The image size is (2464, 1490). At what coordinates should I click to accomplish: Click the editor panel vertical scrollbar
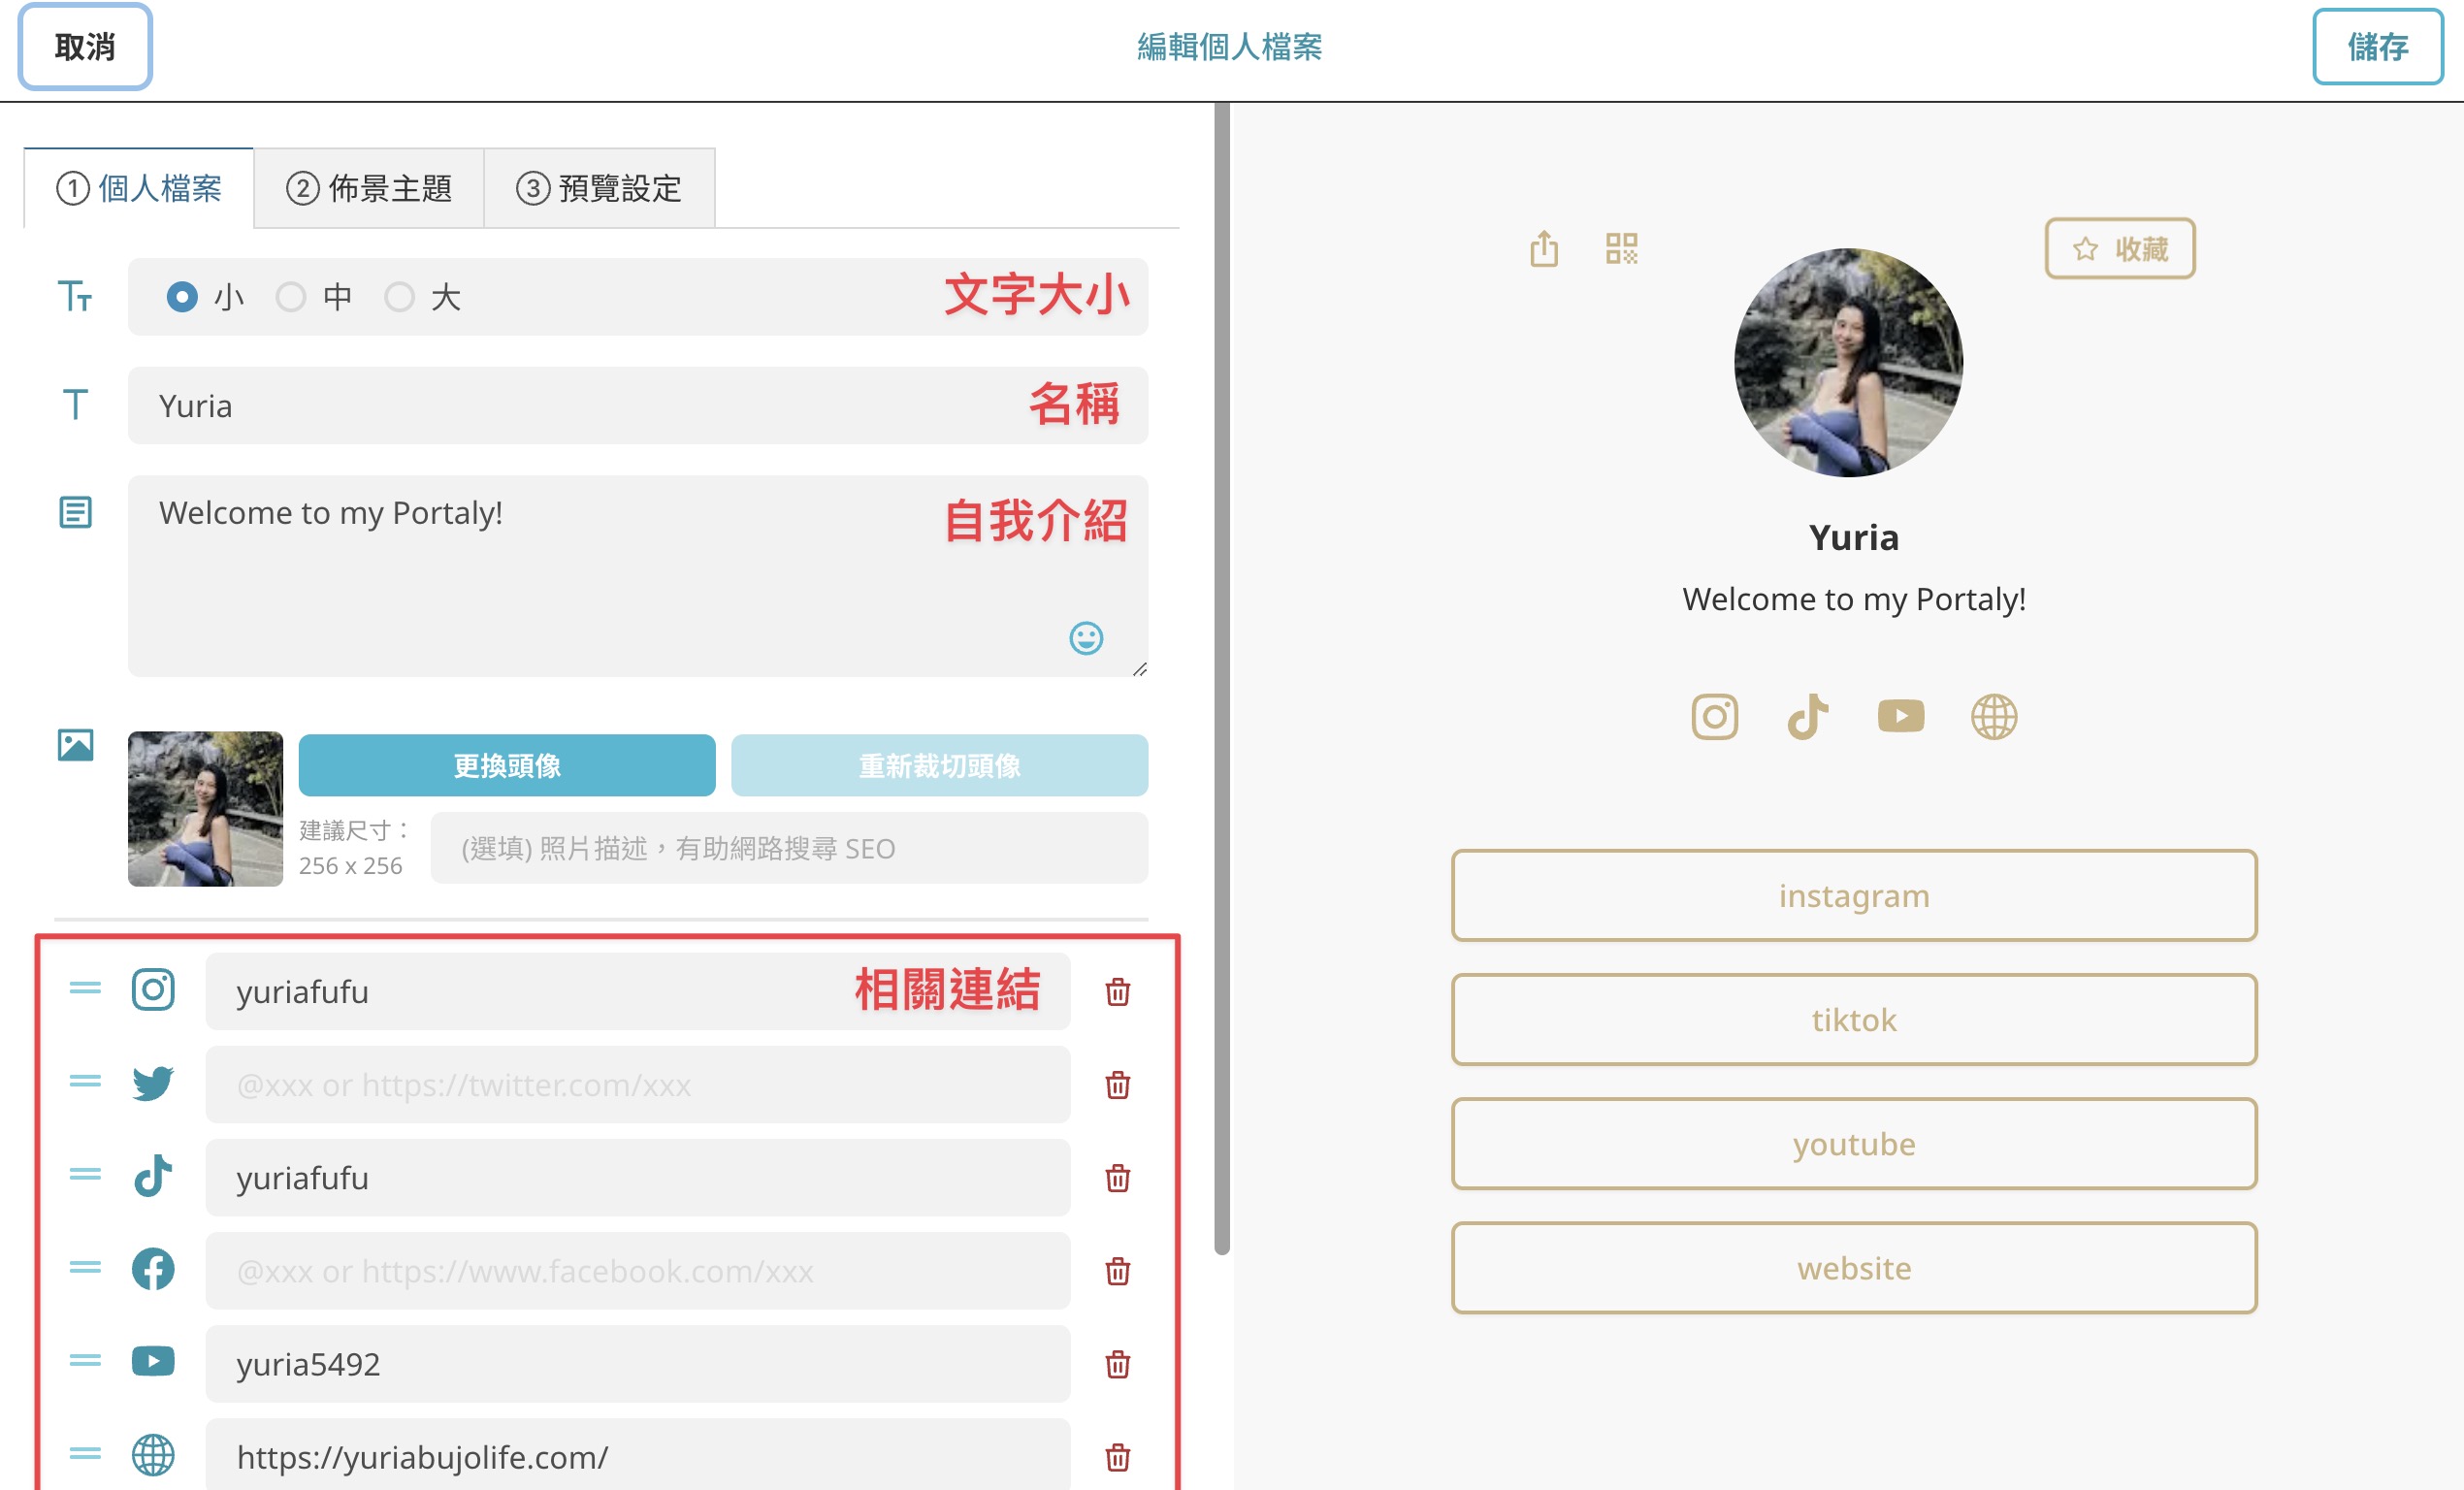1221,678
